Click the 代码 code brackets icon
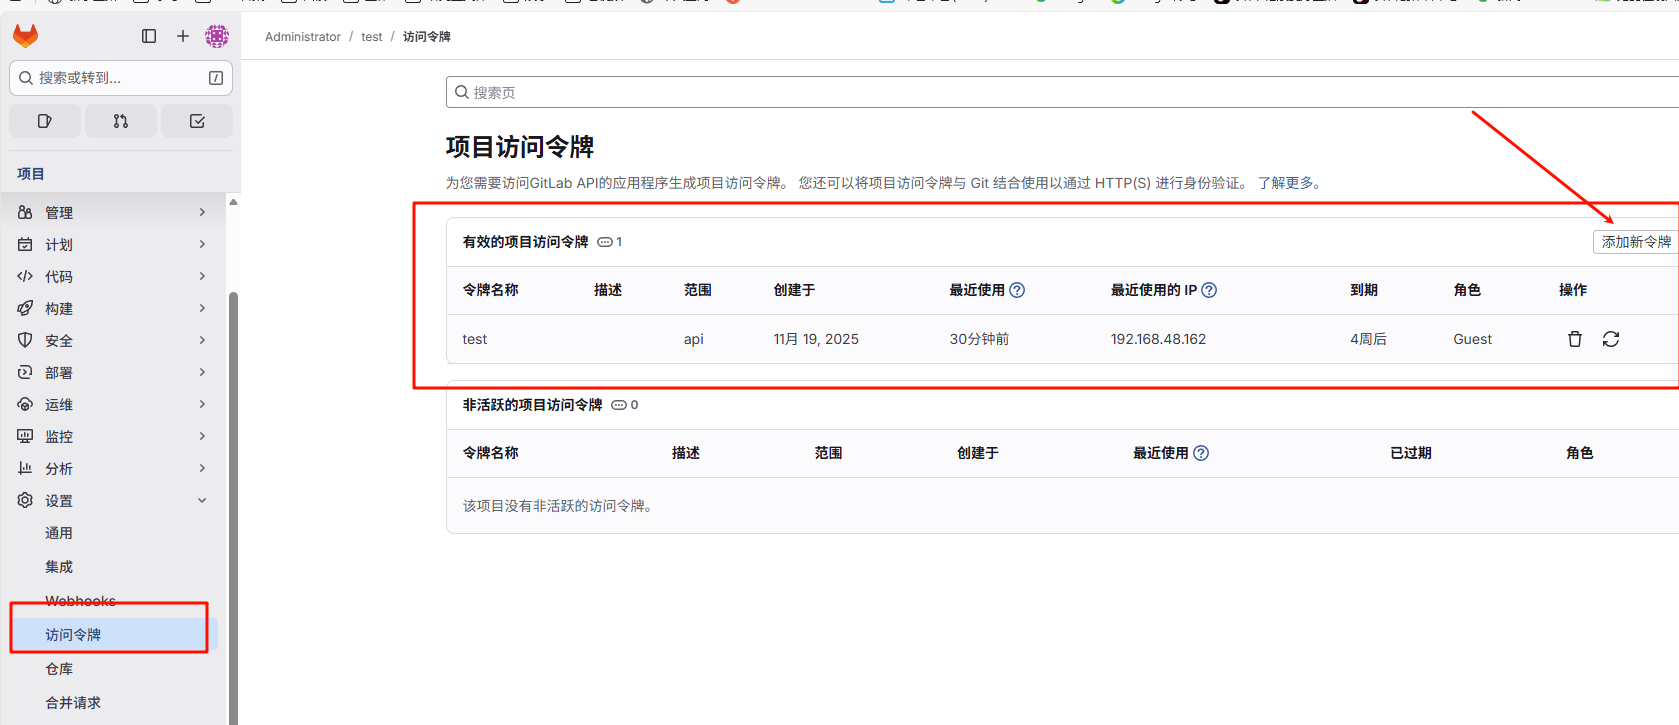The image size is (1679, 725). tap(25, 276)
